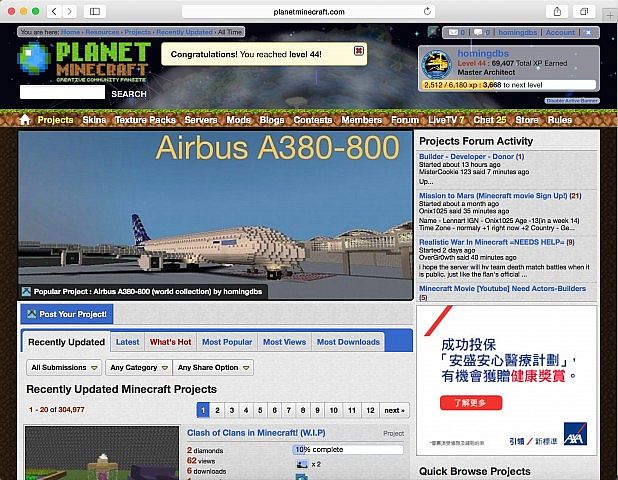Open the Projects navigation menu
This screenshot has width=618, height=480.
click(x=55, y=120)
